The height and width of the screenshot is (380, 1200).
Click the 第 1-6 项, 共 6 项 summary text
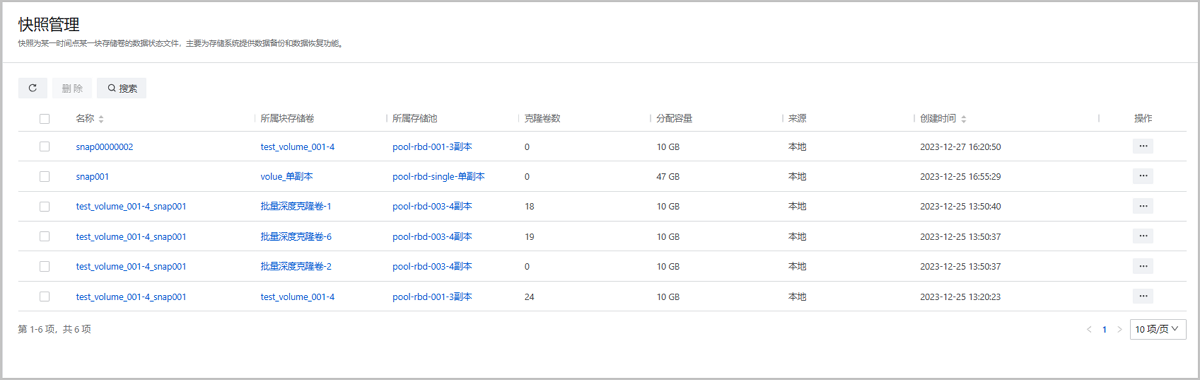[x=54, y=329]
